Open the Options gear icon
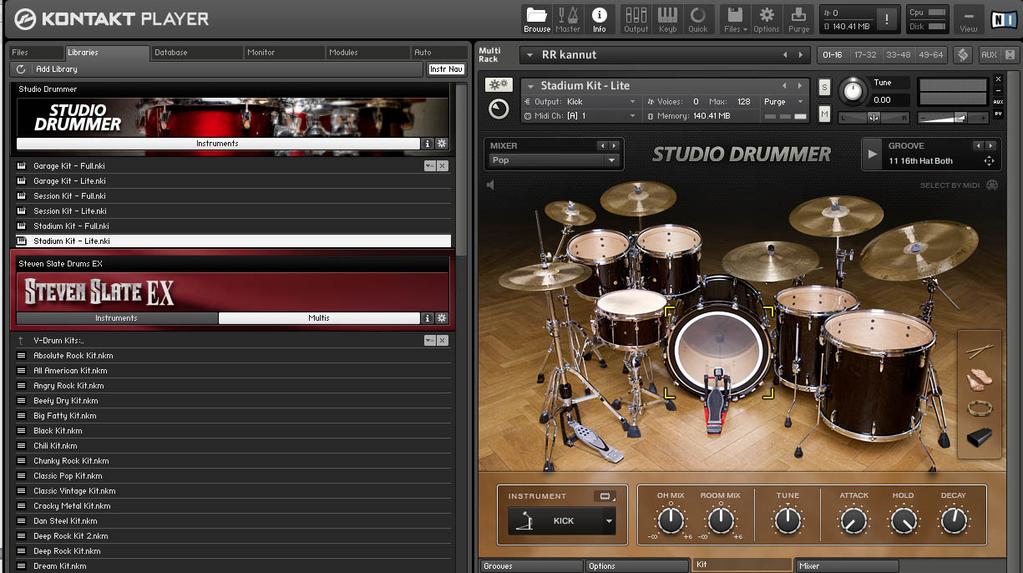This screenshot has height=573, width=1023. pyautogui.click(x=766, y=19)
